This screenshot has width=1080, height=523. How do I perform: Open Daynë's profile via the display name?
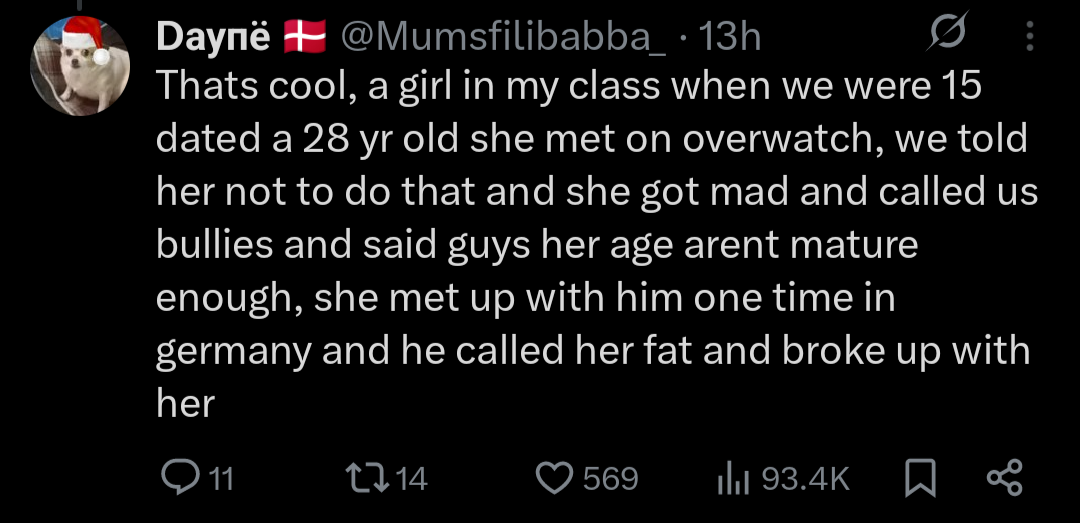(x=214, y=37)
